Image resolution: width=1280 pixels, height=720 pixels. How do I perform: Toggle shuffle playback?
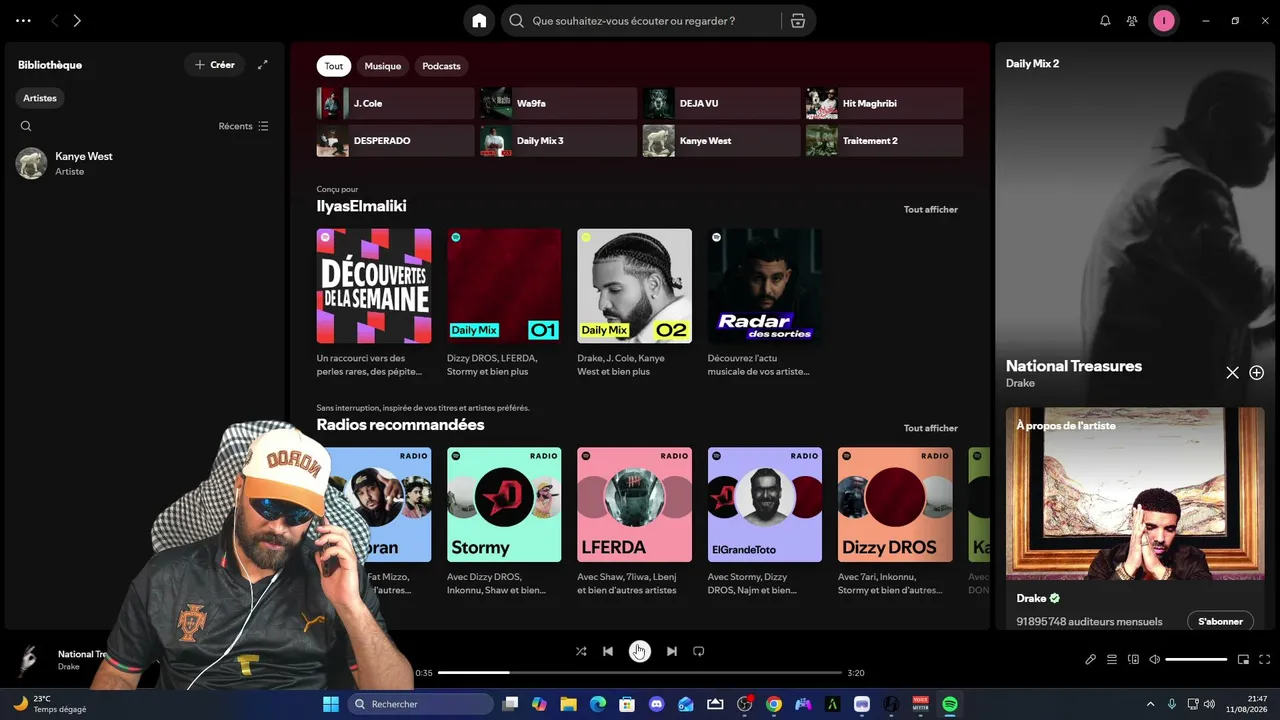[581, 651]
